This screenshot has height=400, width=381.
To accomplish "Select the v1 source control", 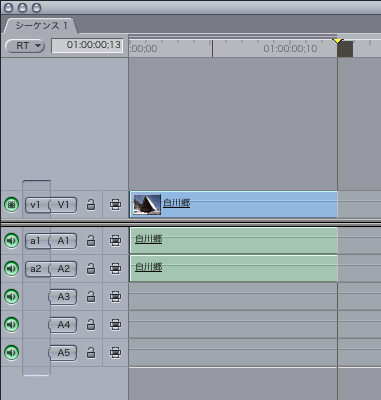I will tap(36, 205).
